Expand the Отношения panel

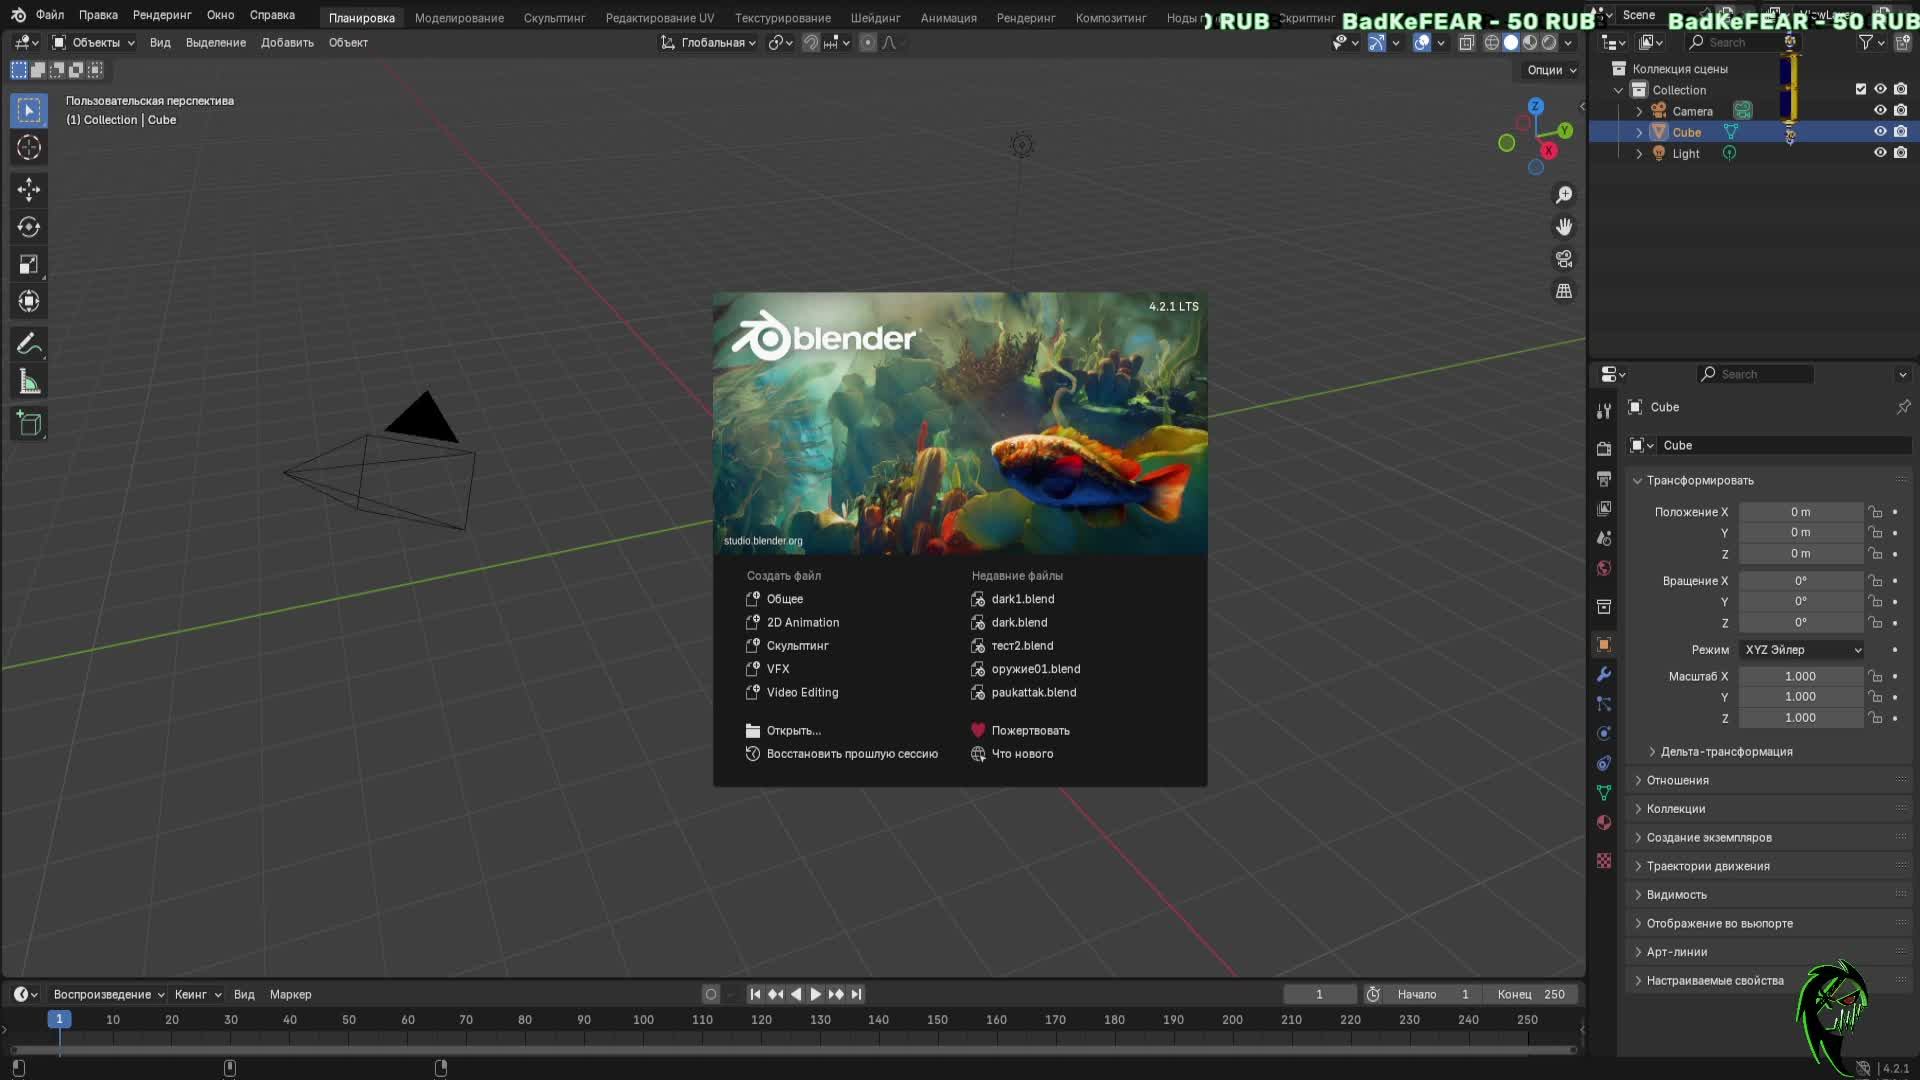[x=1677, y=780]
